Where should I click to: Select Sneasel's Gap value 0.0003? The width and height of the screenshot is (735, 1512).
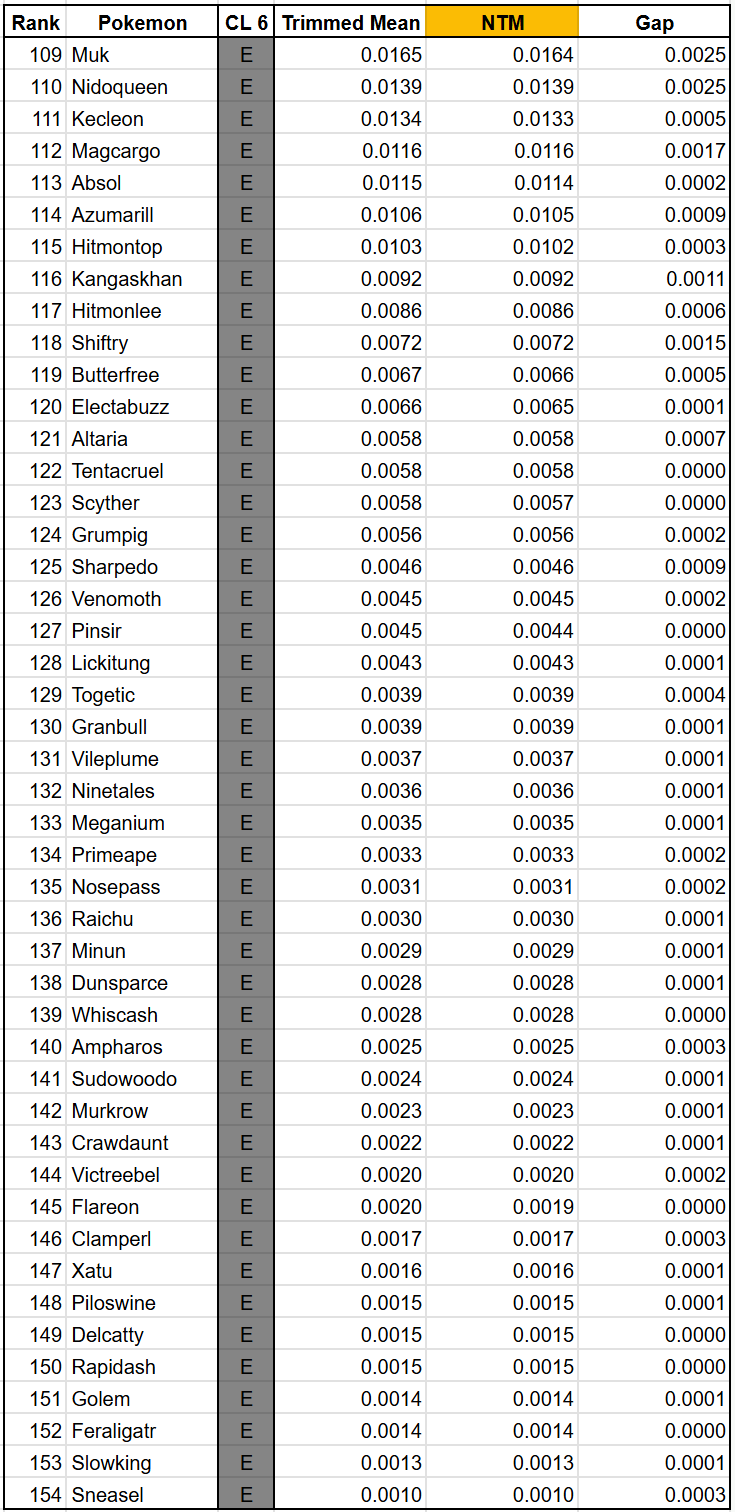point(655,1495)
